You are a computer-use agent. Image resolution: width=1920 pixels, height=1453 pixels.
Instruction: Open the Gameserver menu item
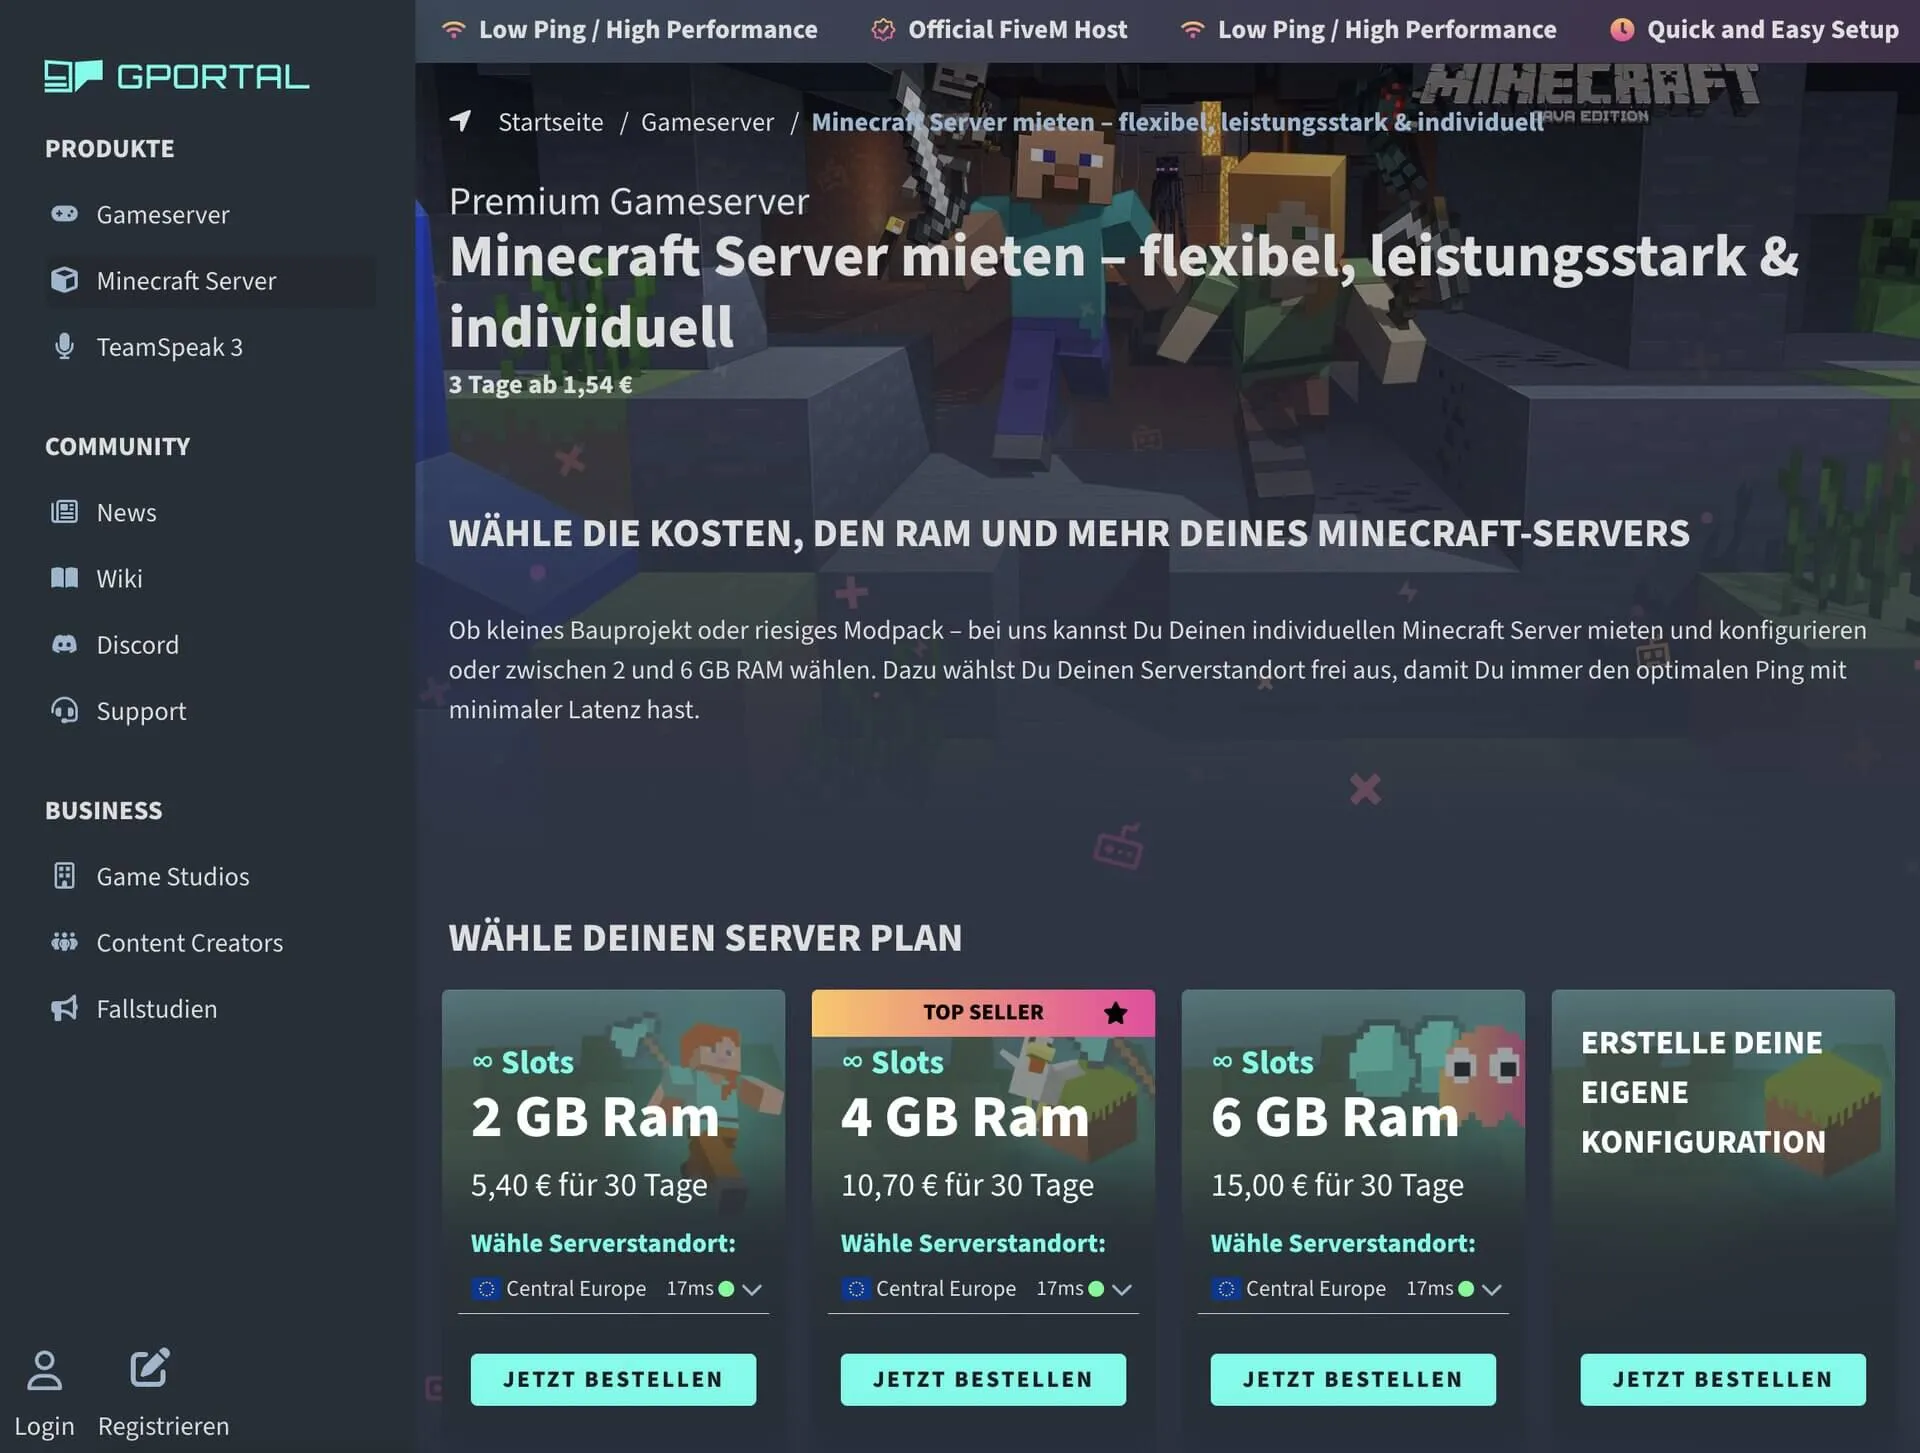click(211, 214)
